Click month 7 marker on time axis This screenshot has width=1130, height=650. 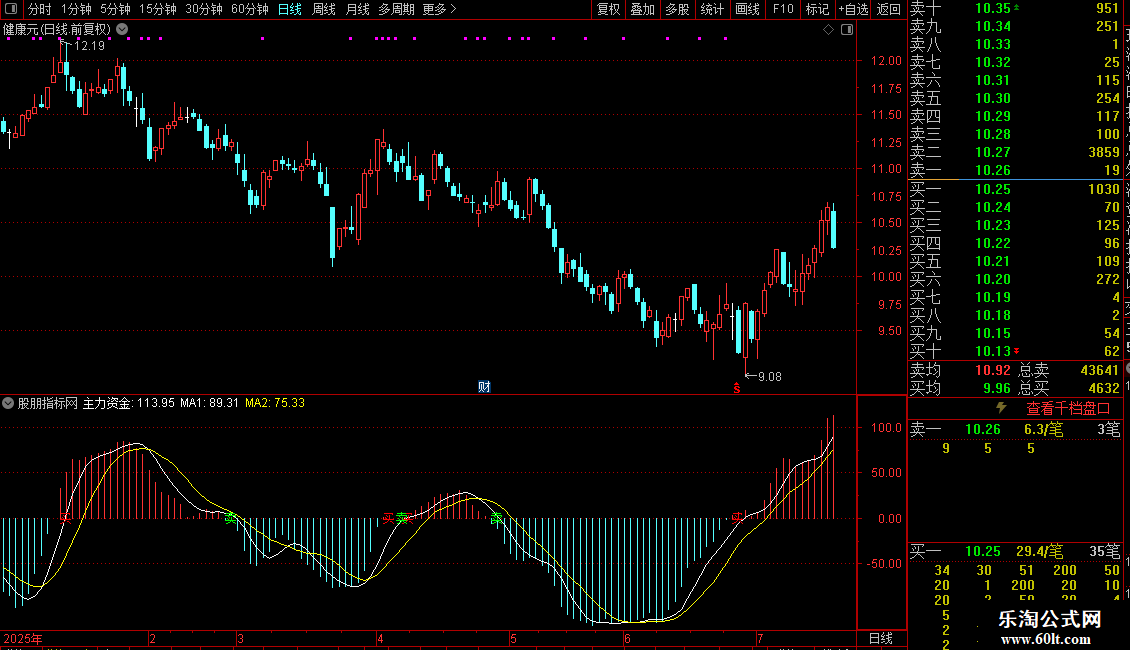tap(760, 638)
